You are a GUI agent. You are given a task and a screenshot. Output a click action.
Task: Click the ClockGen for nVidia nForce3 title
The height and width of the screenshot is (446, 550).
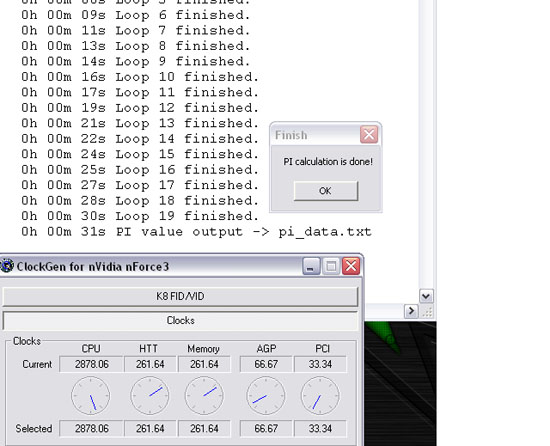tap(93, 266)
